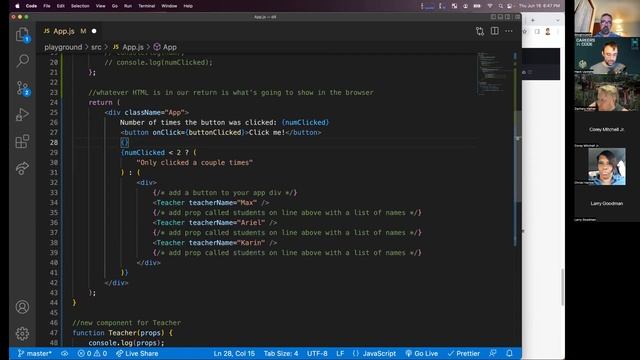Split the editor to the right
640x360 pixels.
[495, 31]
